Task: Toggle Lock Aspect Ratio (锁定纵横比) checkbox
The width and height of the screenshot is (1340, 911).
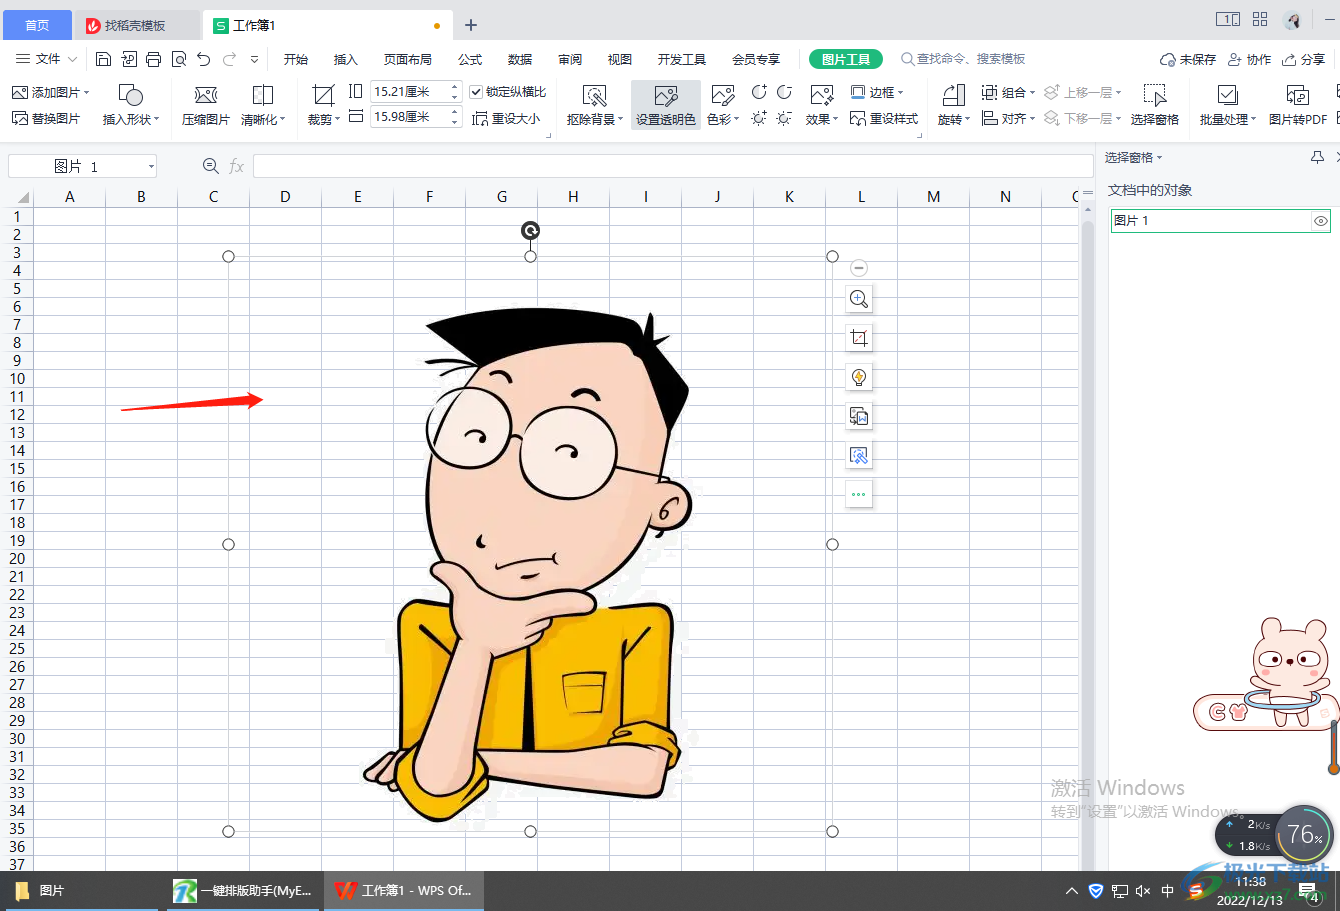Action: [x=476, y=92]
